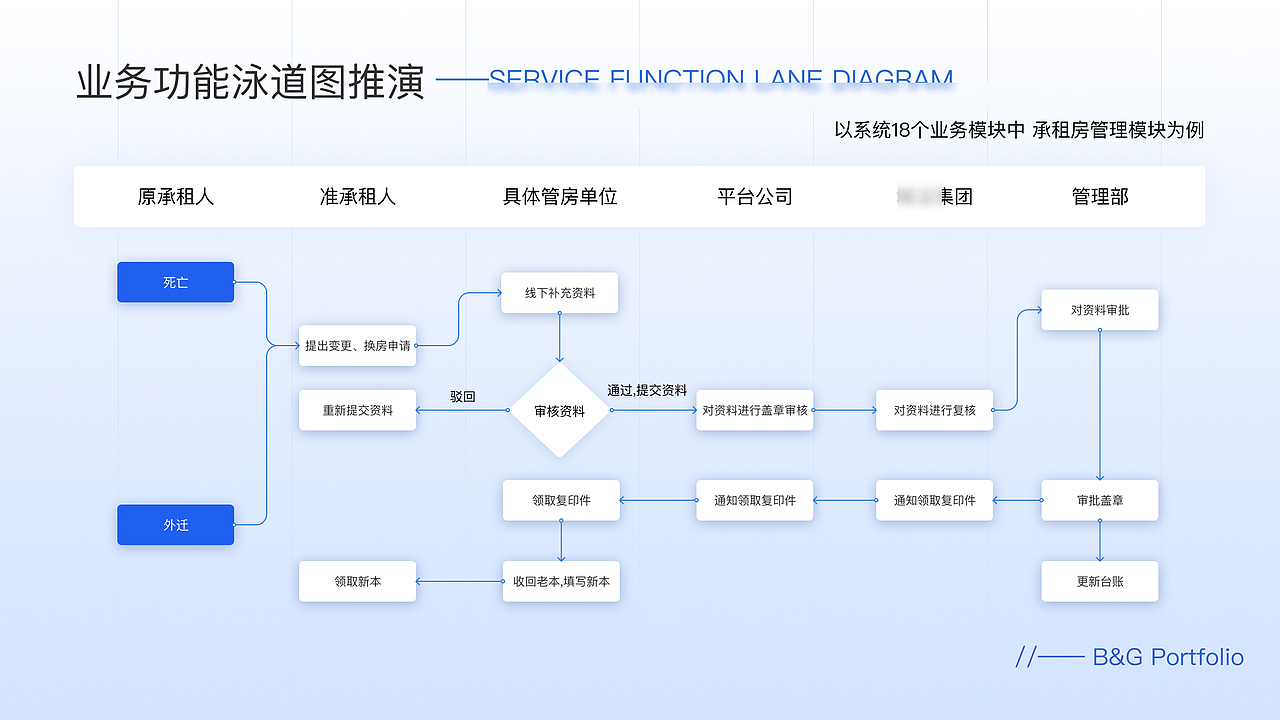
Task: Click the 通过,提交资料 arrow label
Action: [x=647, y=390]
